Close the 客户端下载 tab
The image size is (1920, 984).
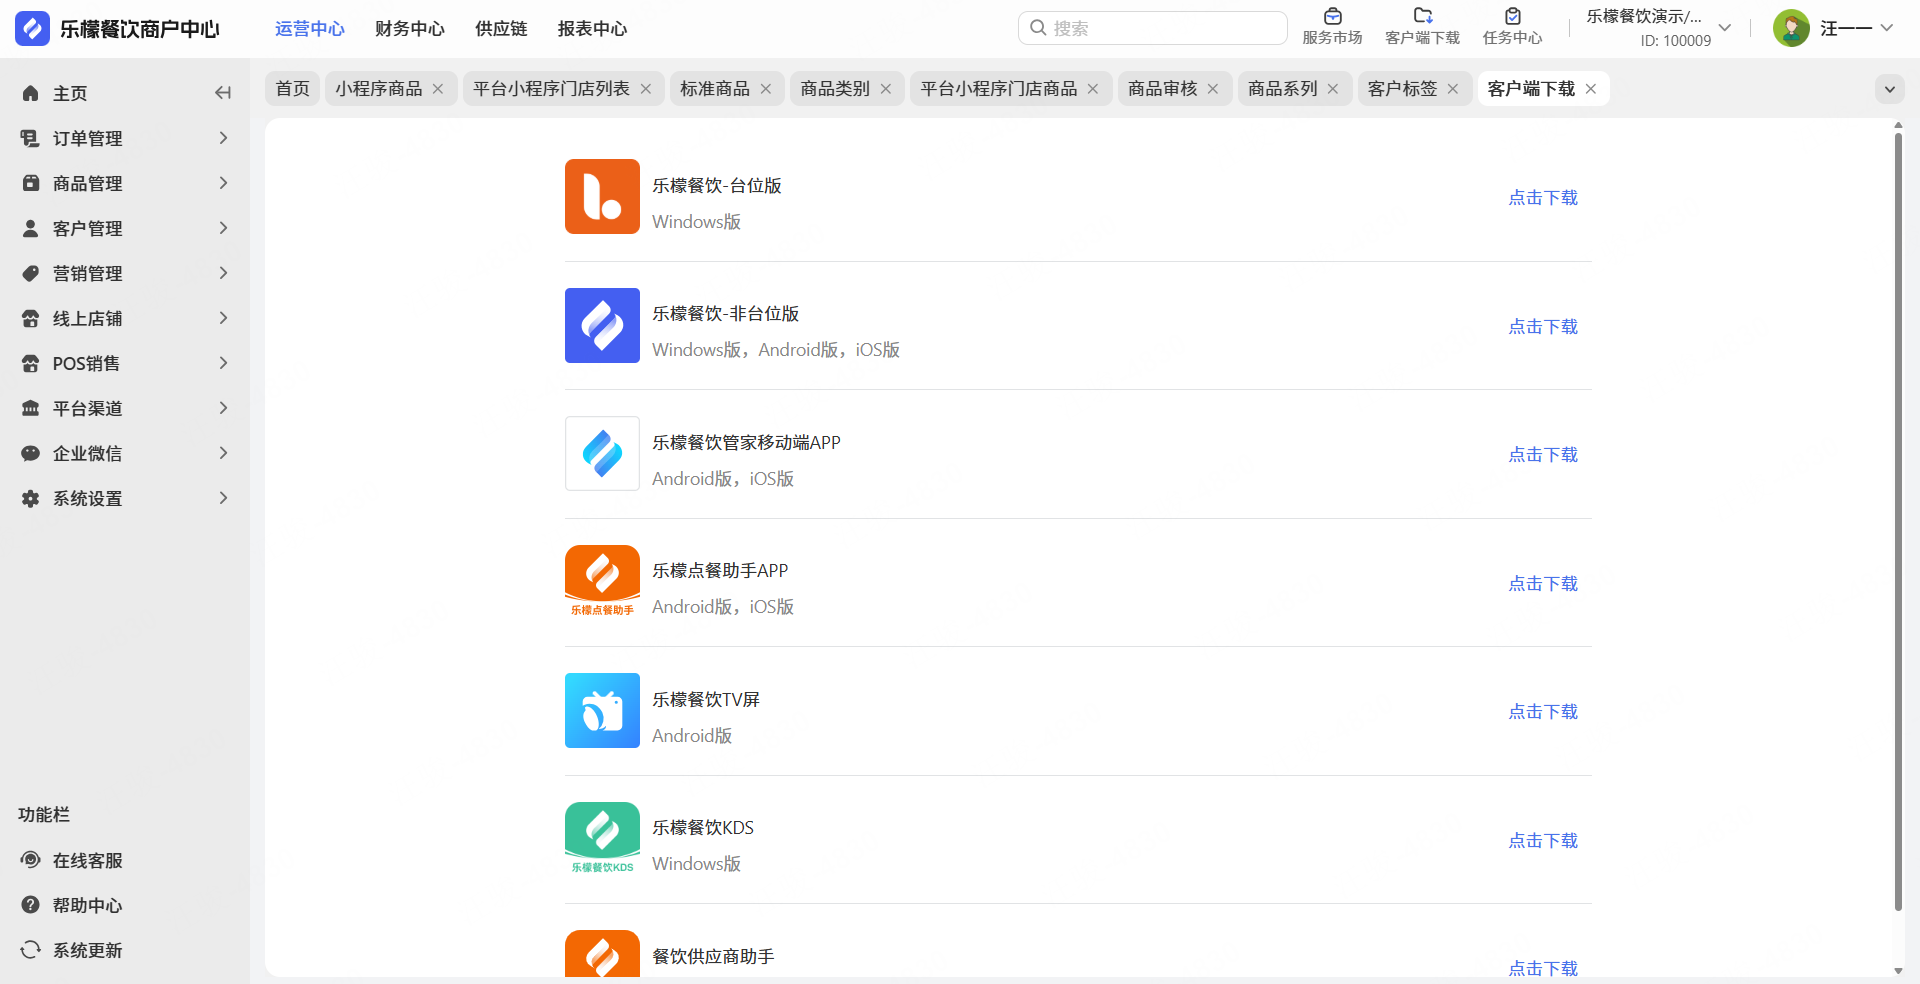click(x=1591, y=89)
